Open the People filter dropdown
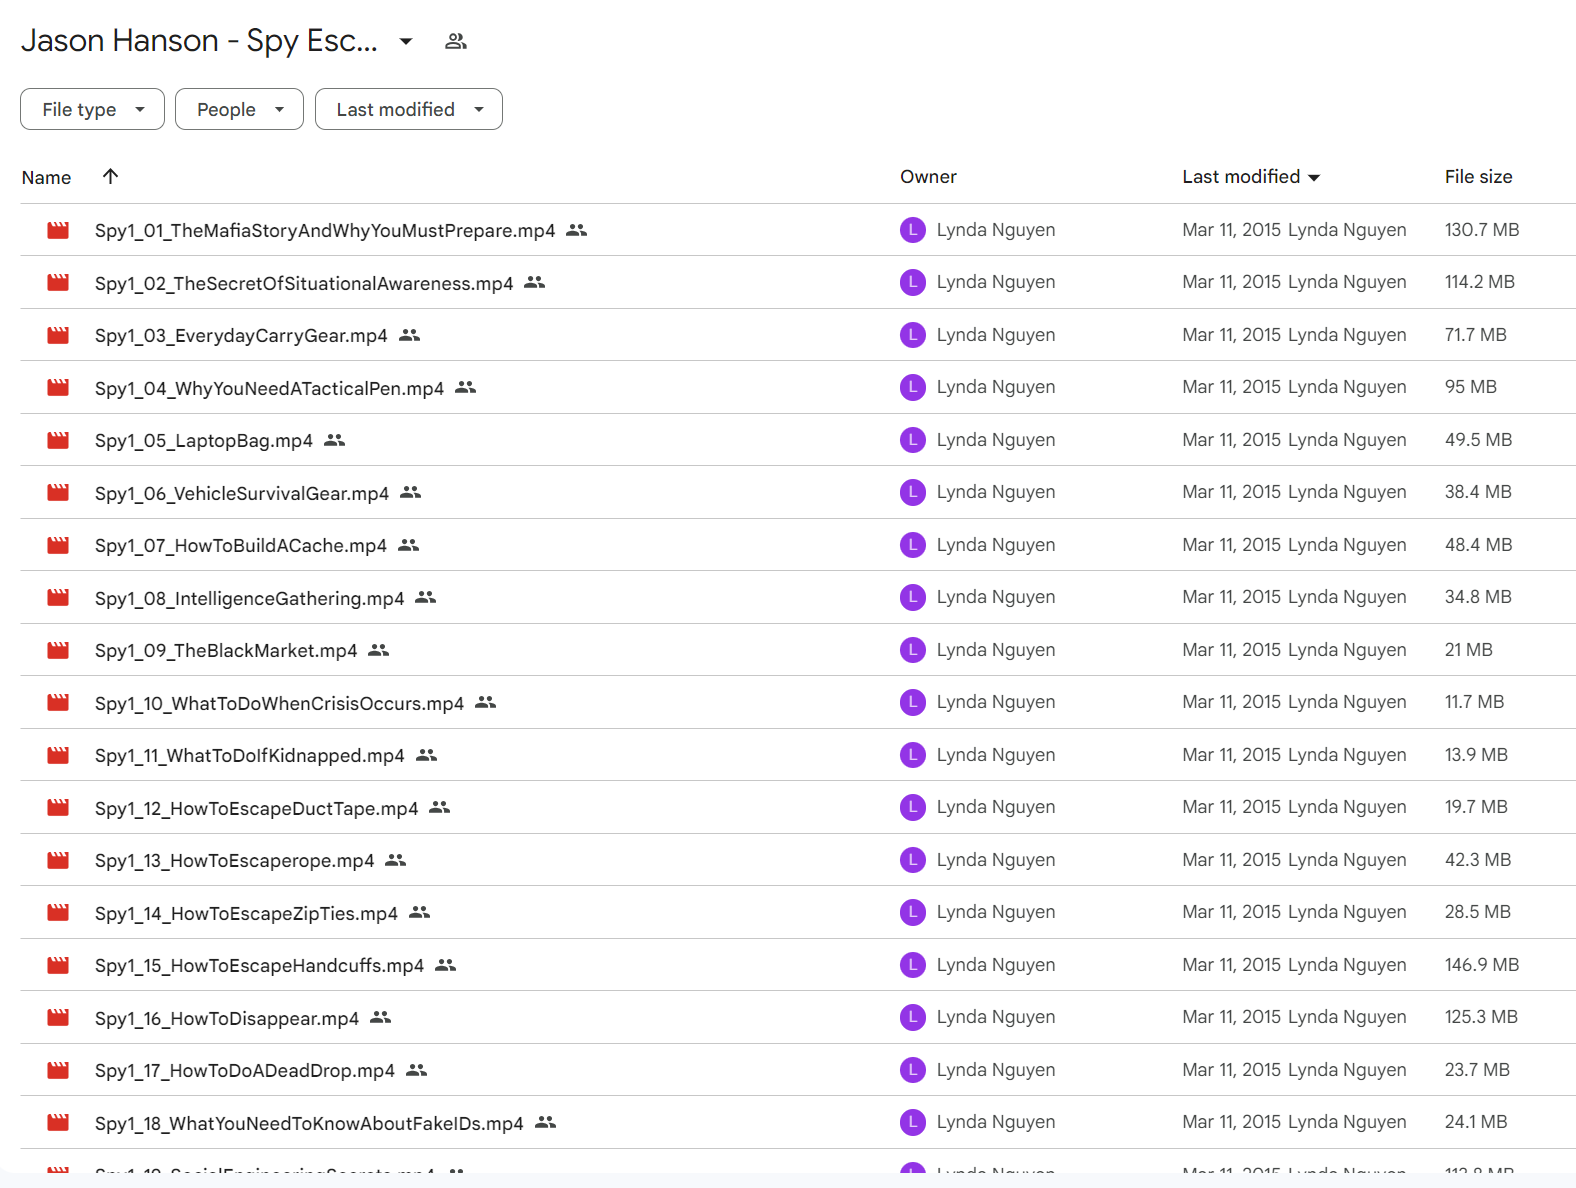The image size is (1576, 1188). pyautogui.click(x=239, y=109)
